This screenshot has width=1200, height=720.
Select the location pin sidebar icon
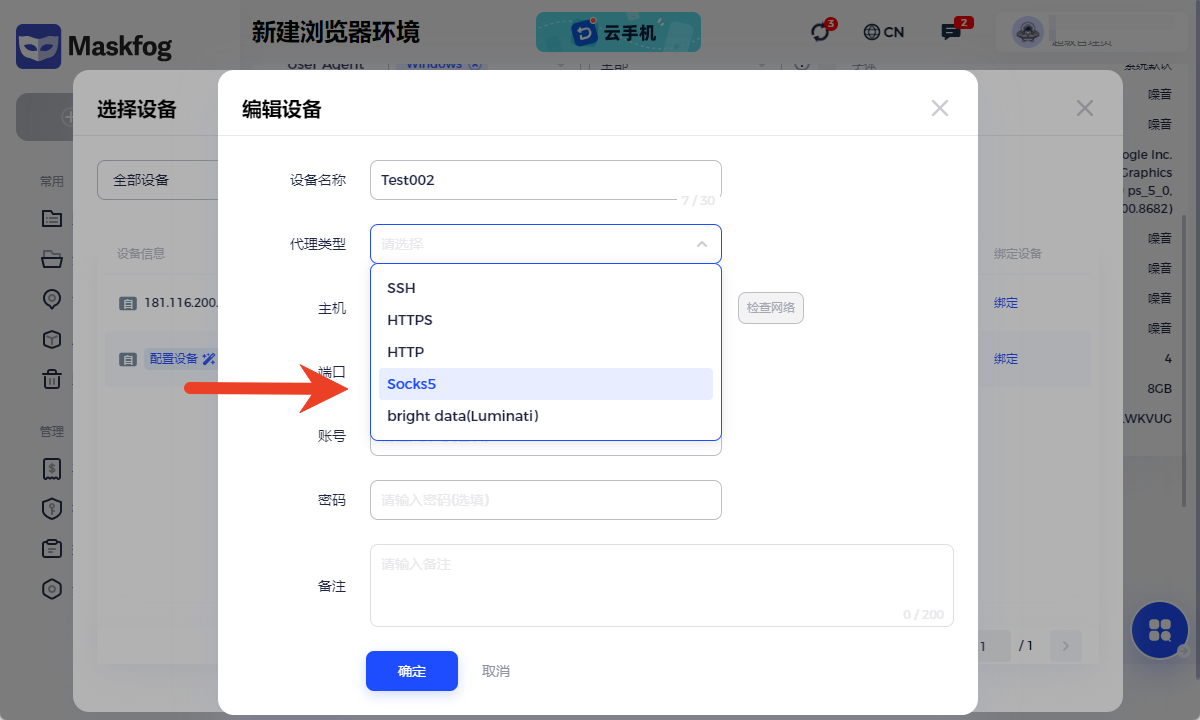[52, 299]
